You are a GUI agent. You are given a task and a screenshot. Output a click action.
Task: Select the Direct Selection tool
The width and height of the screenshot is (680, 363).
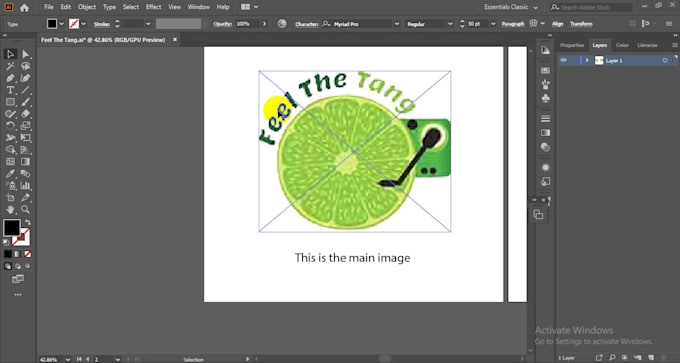26,54
